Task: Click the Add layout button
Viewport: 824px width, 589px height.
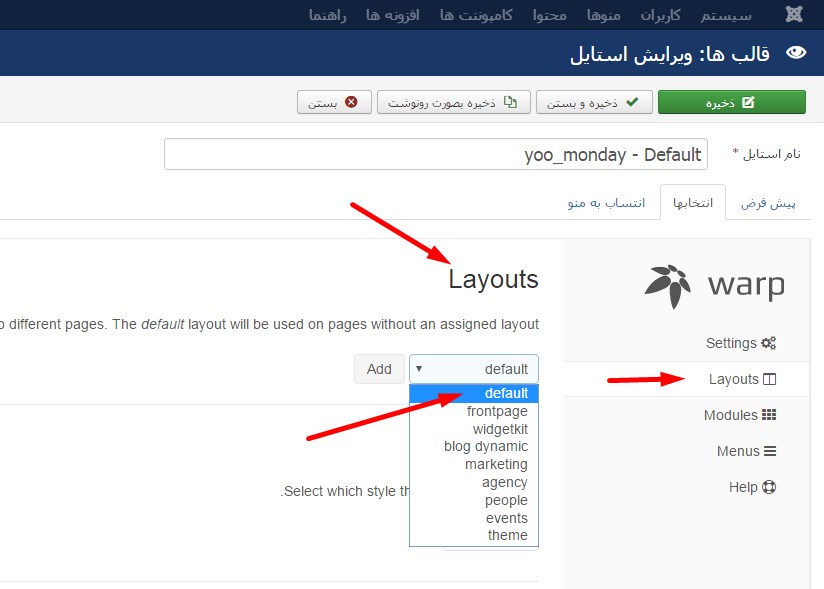Action: (x=379, y=369)
